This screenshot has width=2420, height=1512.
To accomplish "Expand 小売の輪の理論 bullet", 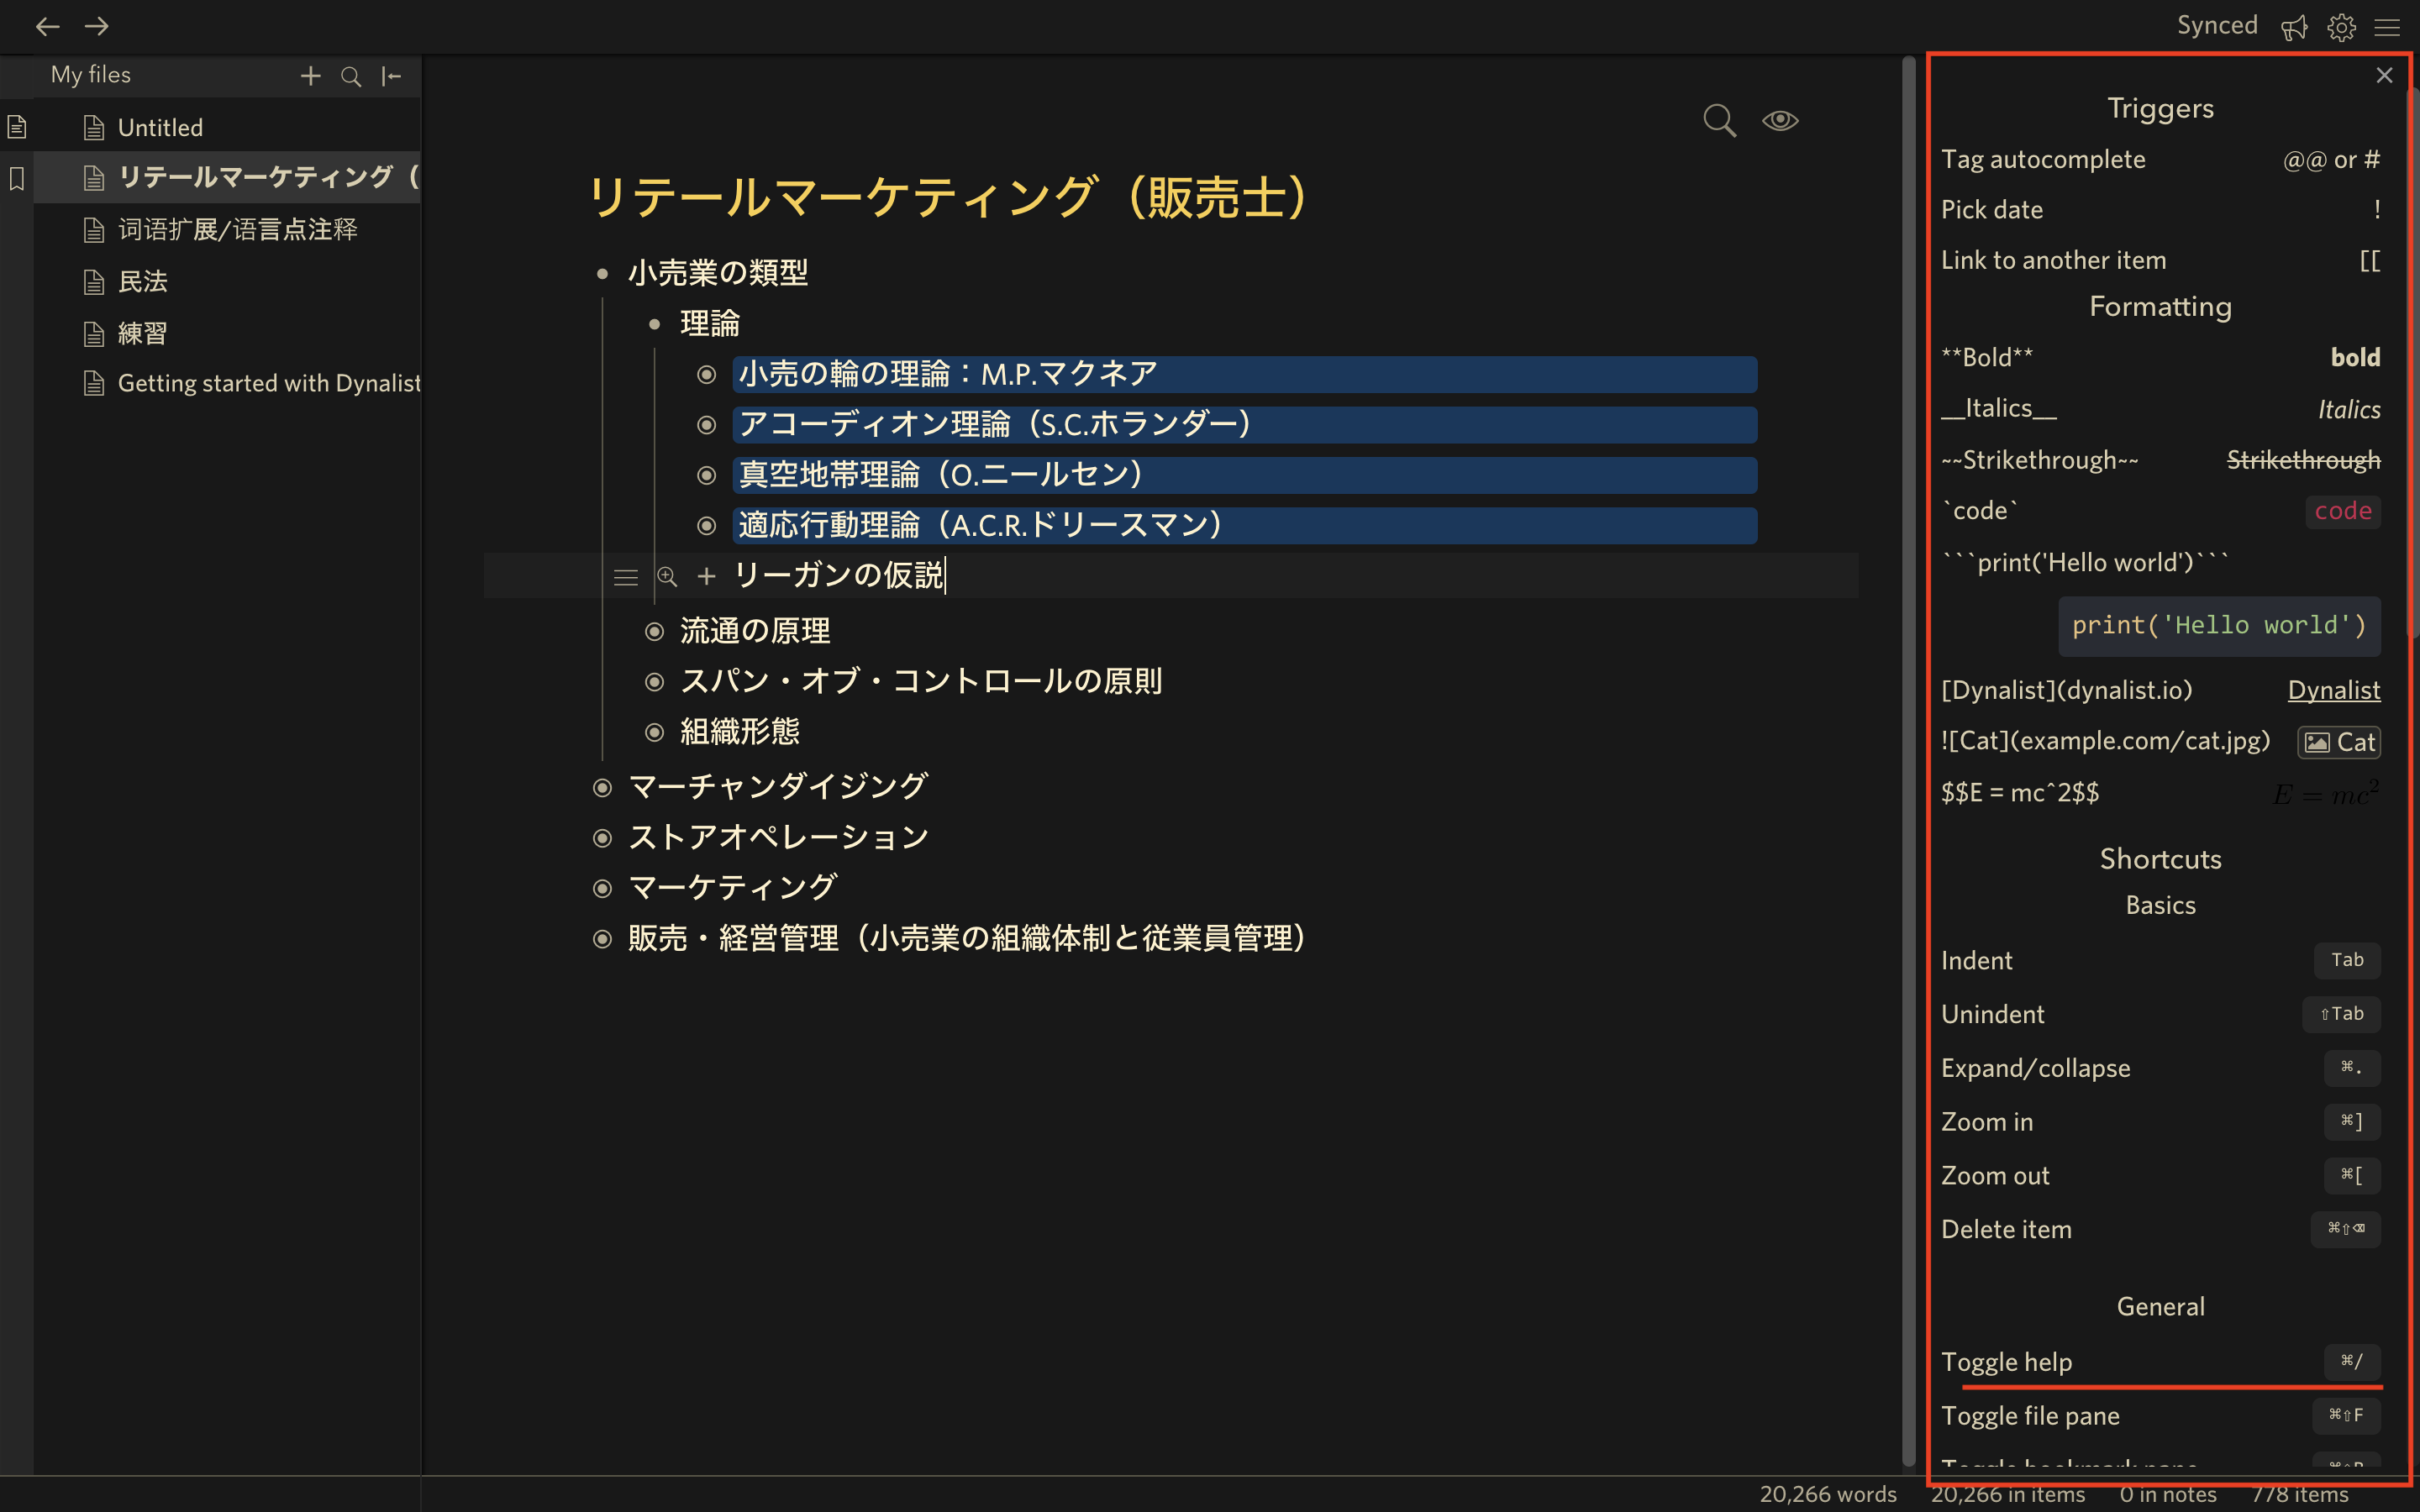I will [x=707, y=375].
